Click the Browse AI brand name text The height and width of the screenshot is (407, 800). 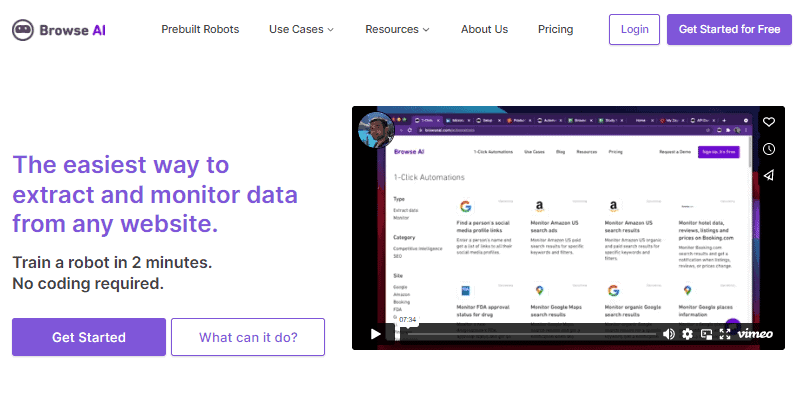pos(72,31)
